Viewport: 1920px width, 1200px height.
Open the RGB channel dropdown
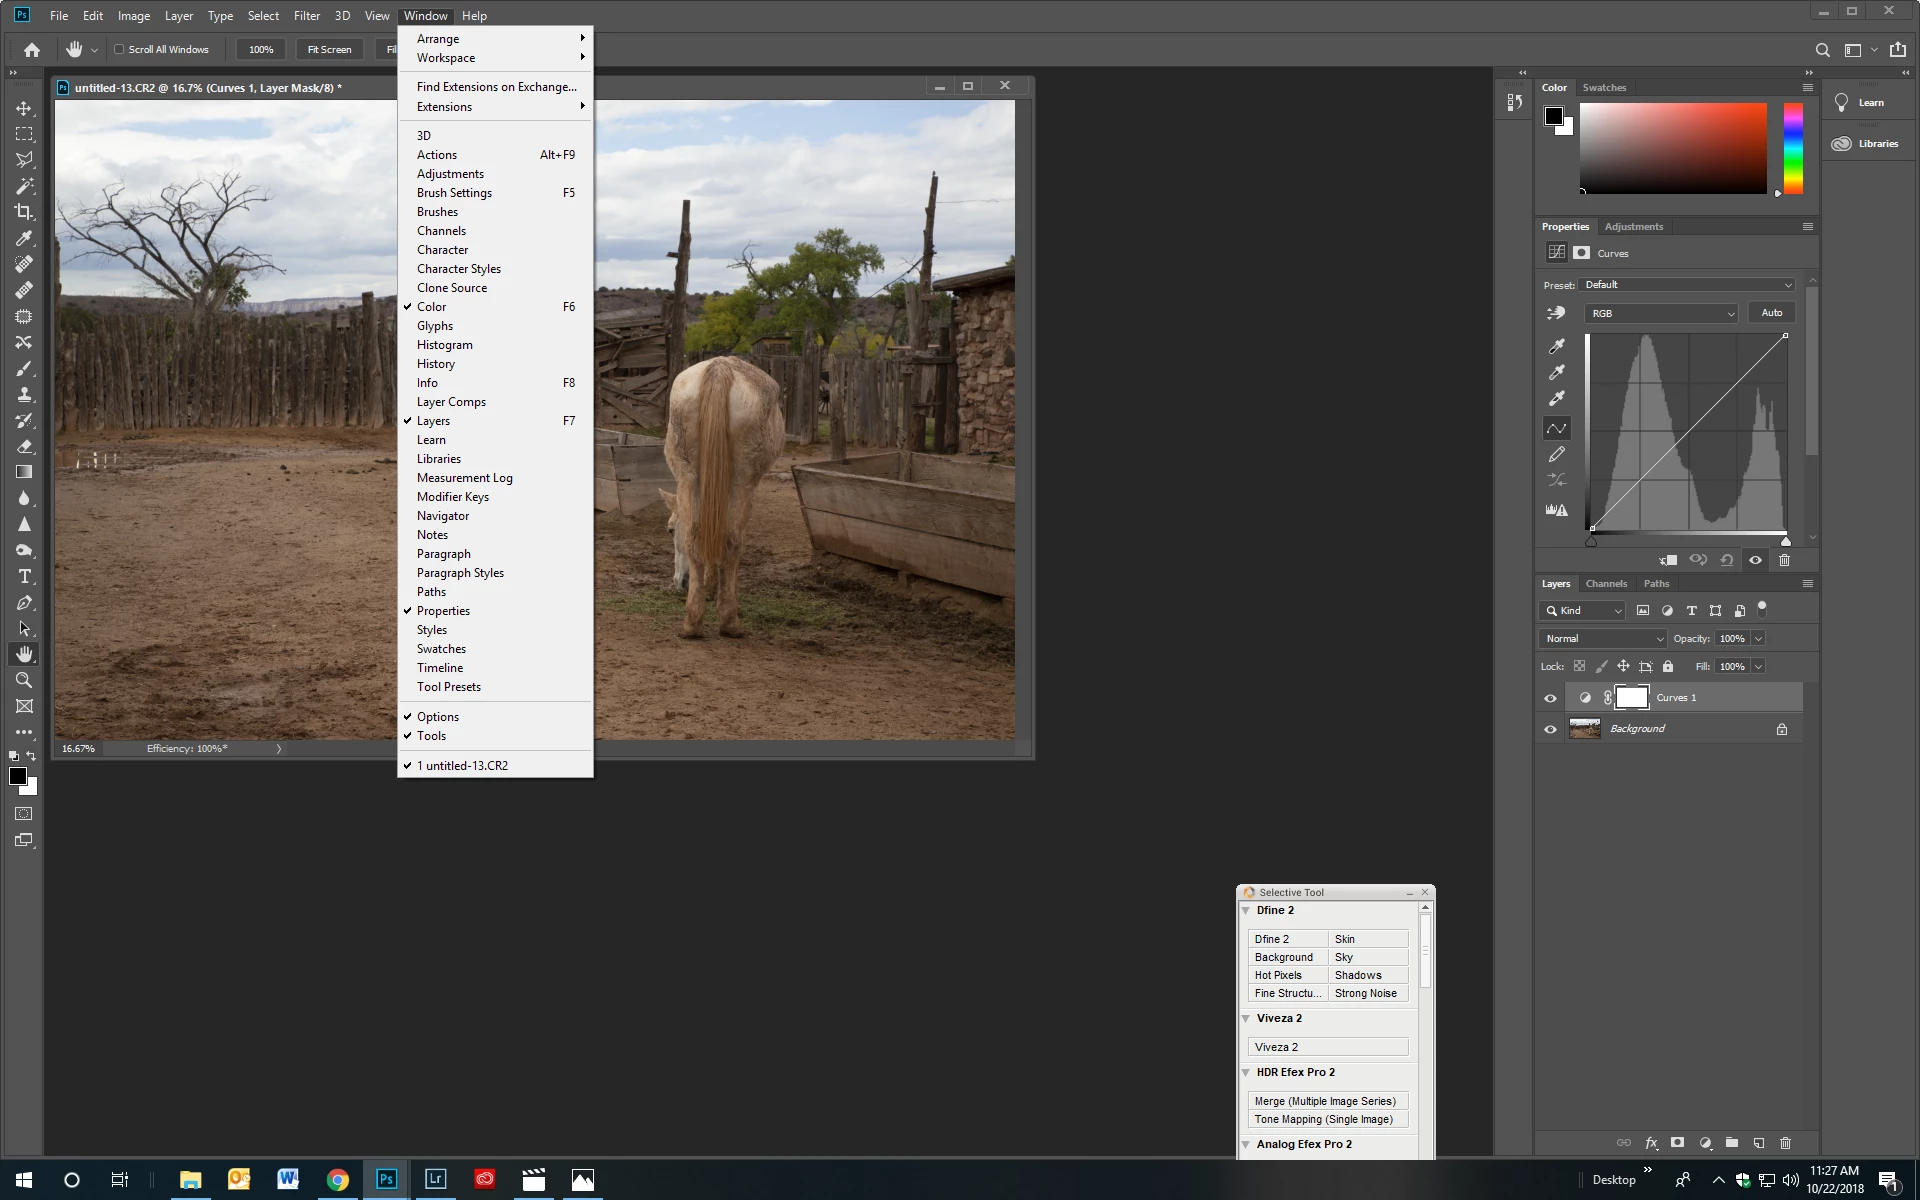point(1660,313)
